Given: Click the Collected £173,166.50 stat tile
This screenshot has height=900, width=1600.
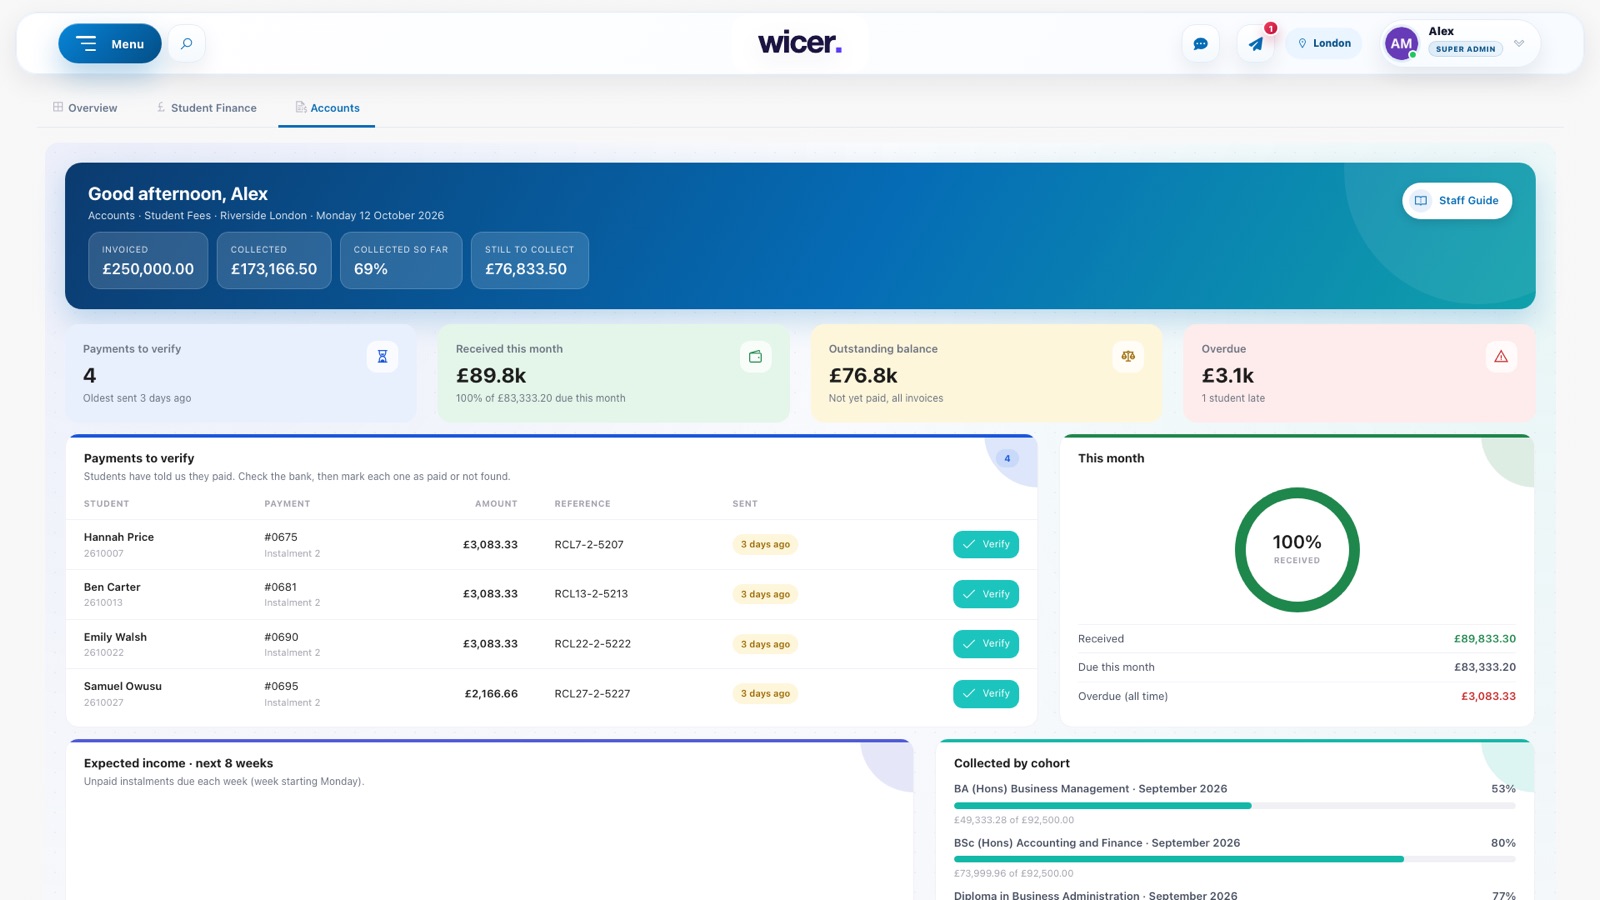Looking at the screenshot, I should click(274, 260).
